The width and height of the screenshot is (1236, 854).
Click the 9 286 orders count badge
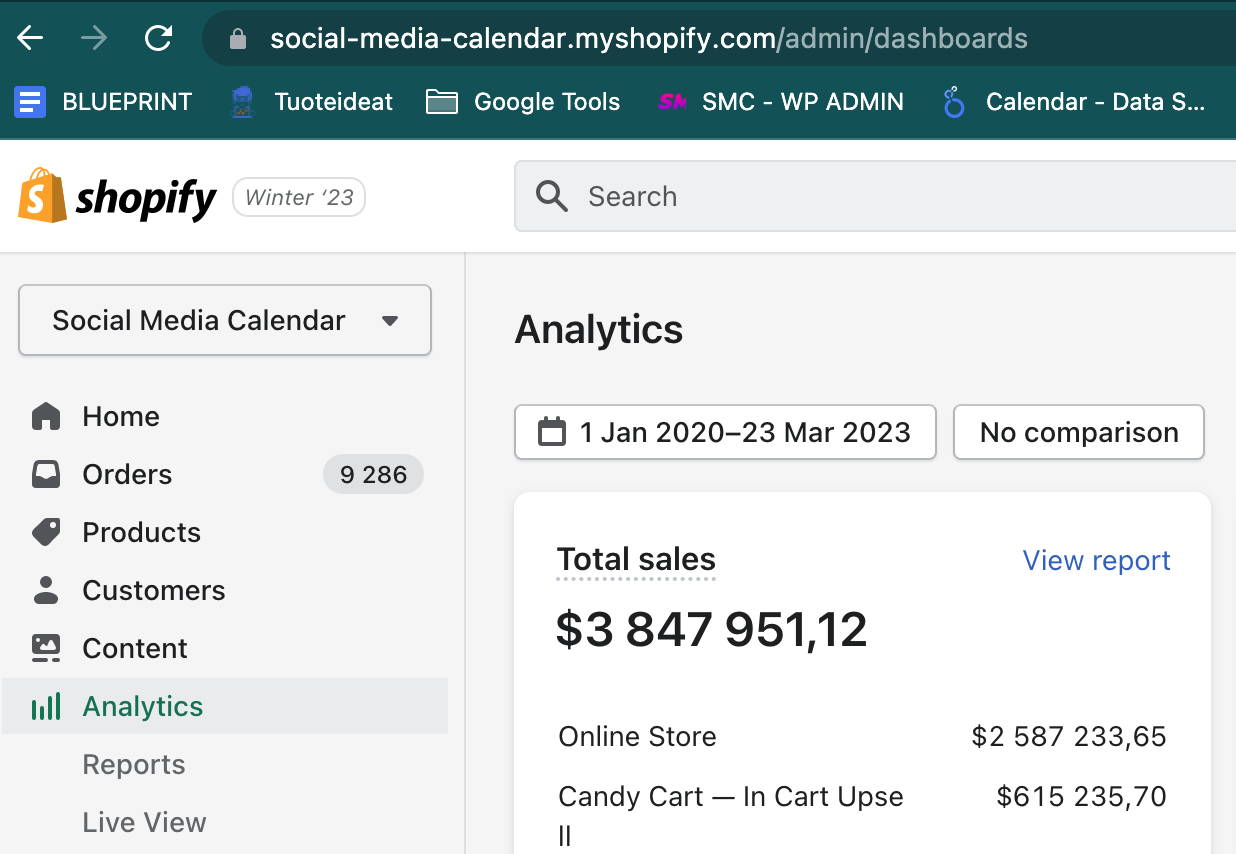373,474
